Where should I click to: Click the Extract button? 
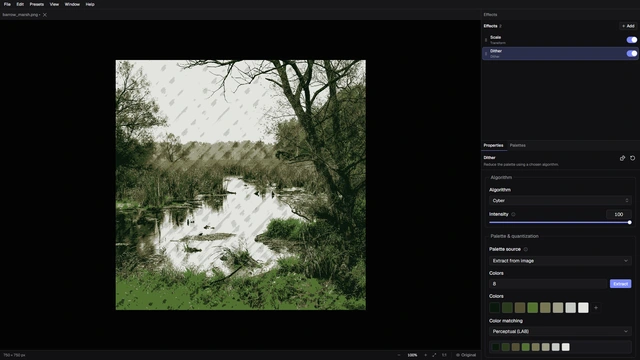pos(620,284)
